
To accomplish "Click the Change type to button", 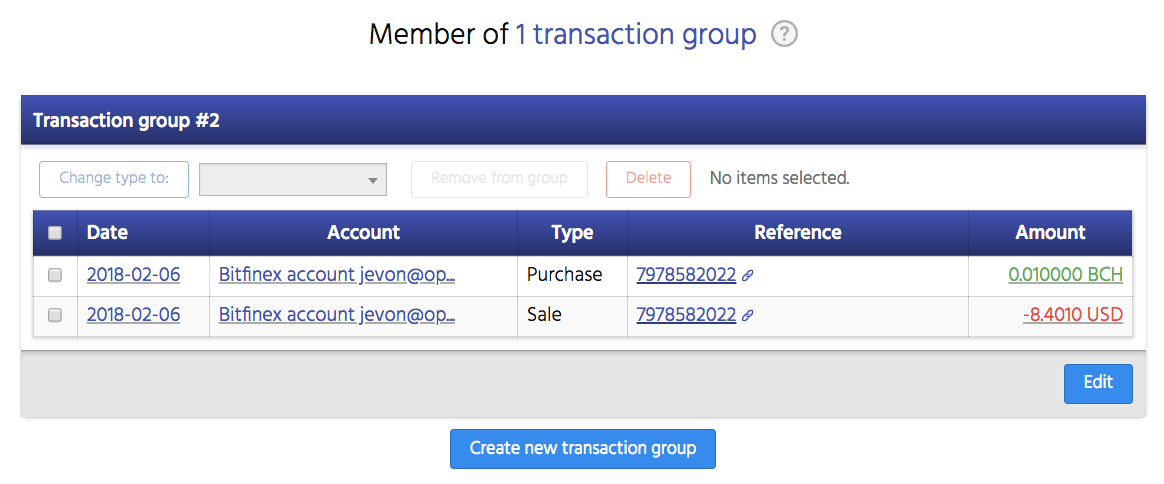I will (x=114, y=179).
